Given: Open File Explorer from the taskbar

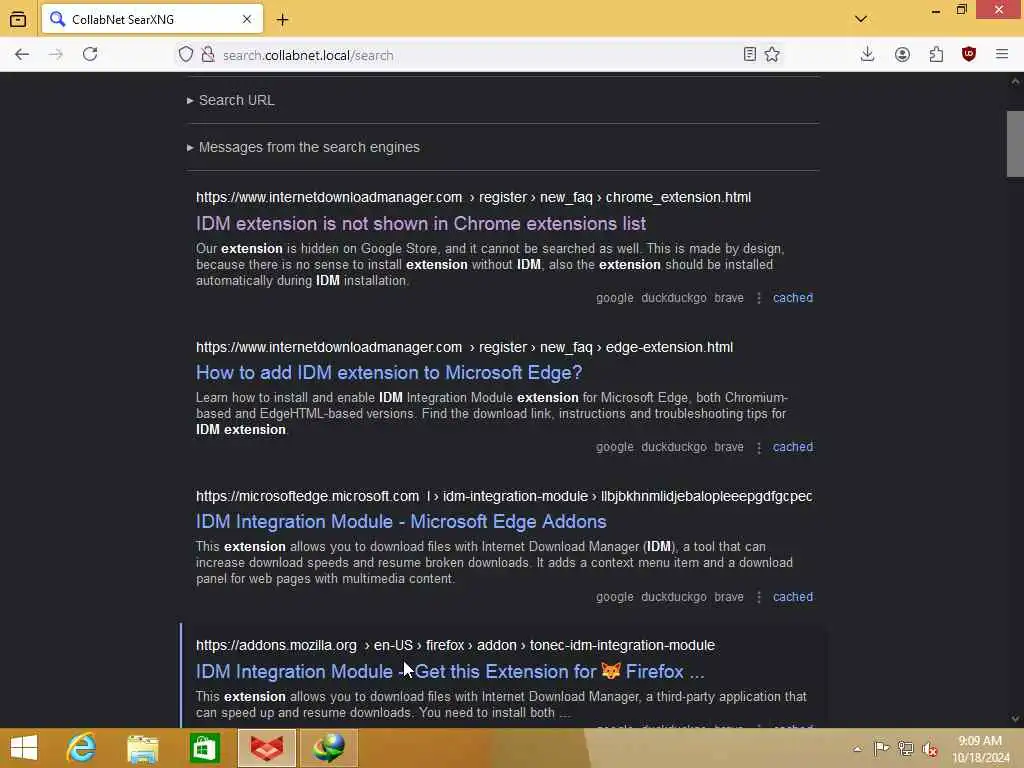Looking at the screenshot, I should click(142, 748).
